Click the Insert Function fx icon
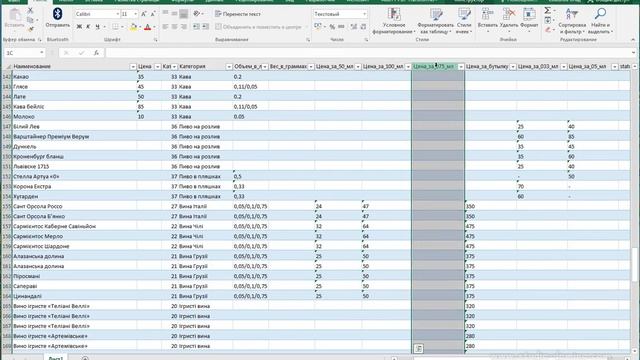Viewport: 640px width, 360px height. point(96,53)
